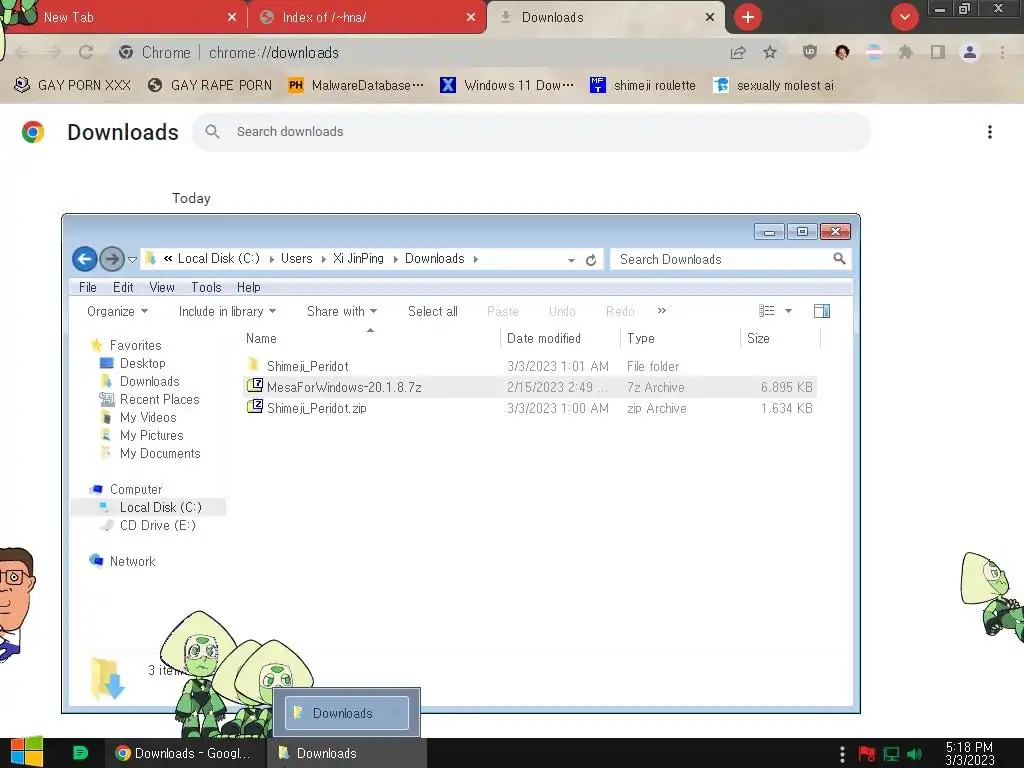The height and width of the screenshot is (768, 1024).
Task: Click the Select all toolbar button
Action: [x=432, y=312]
